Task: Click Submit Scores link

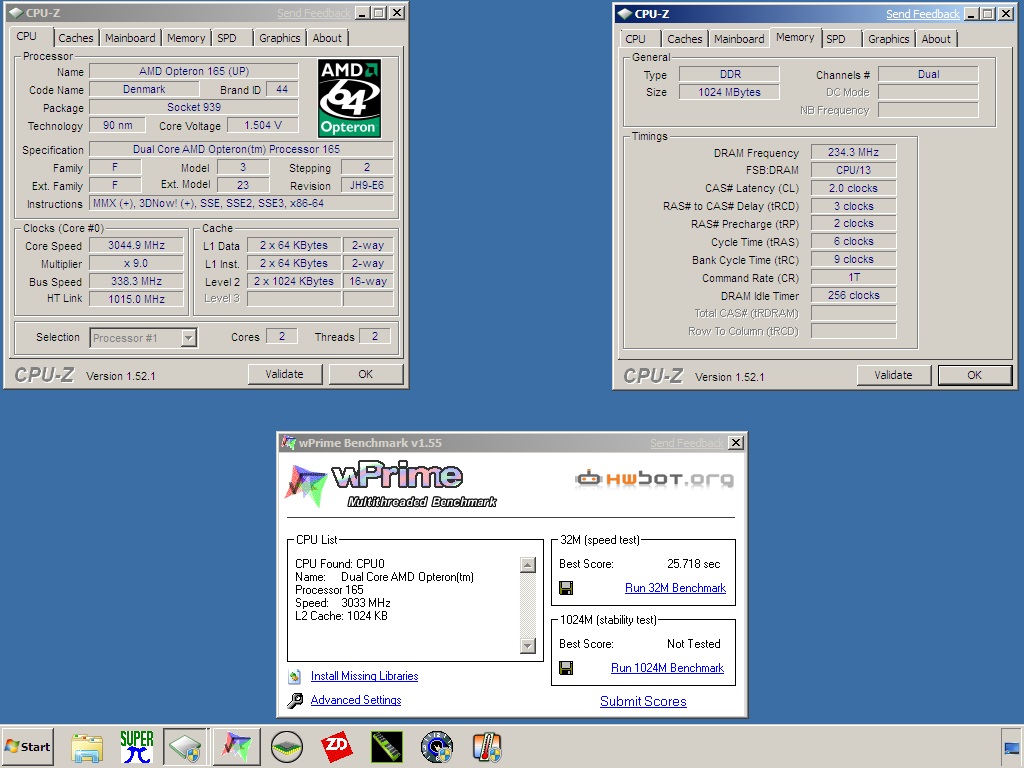Action: click(643, 701)
